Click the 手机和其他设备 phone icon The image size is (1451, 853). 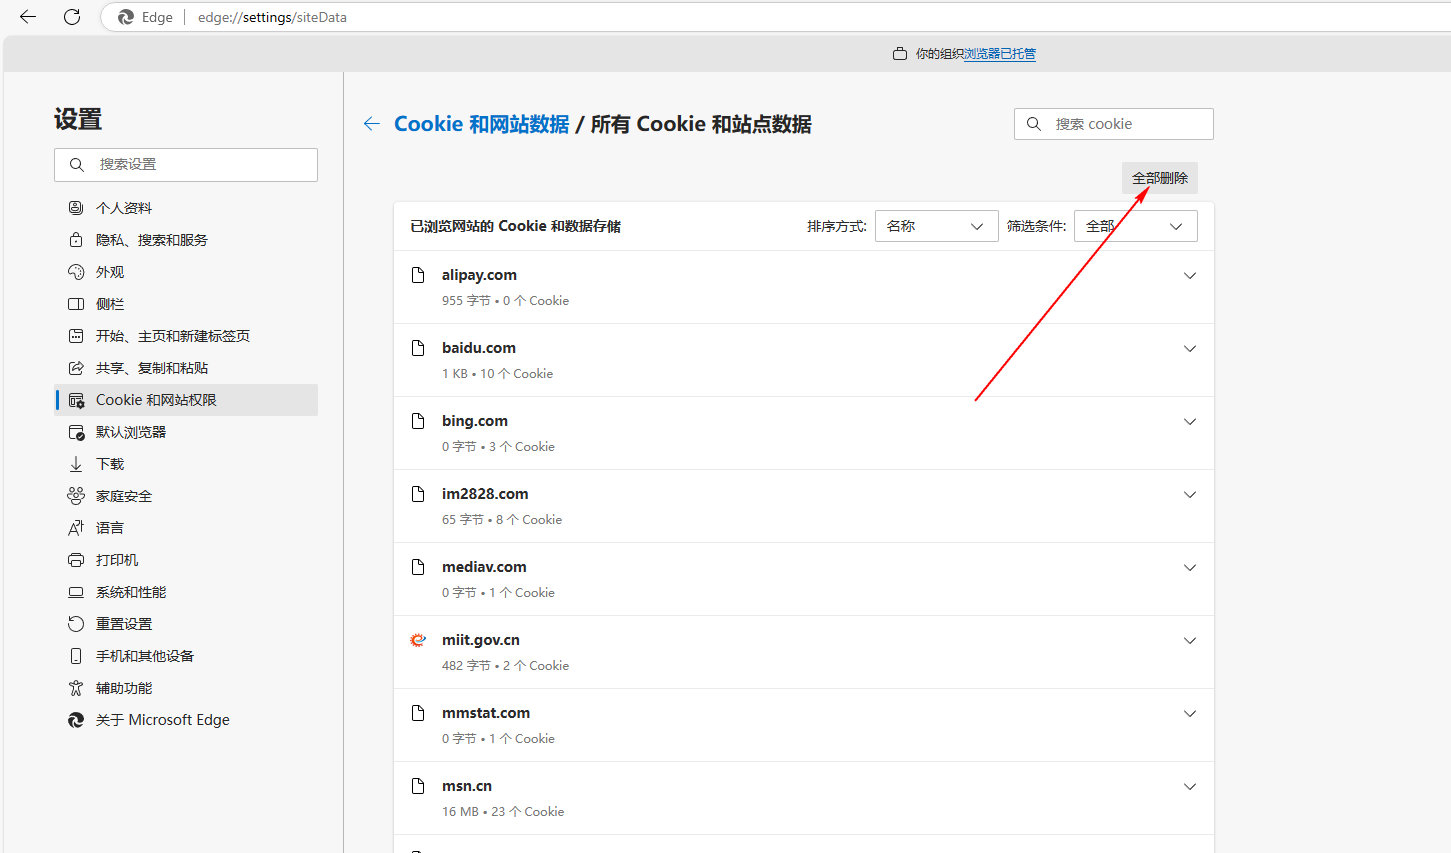coord(76,656)
